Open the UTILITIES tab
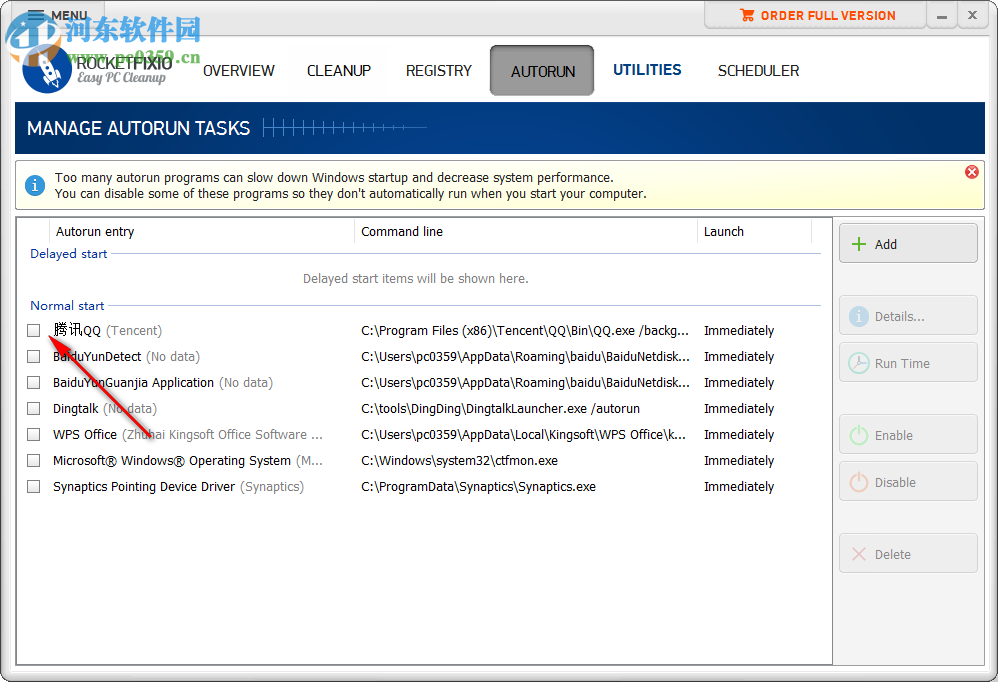Viewport: 998px width, 682px height. pyautogui.click(x=647, y=70)
